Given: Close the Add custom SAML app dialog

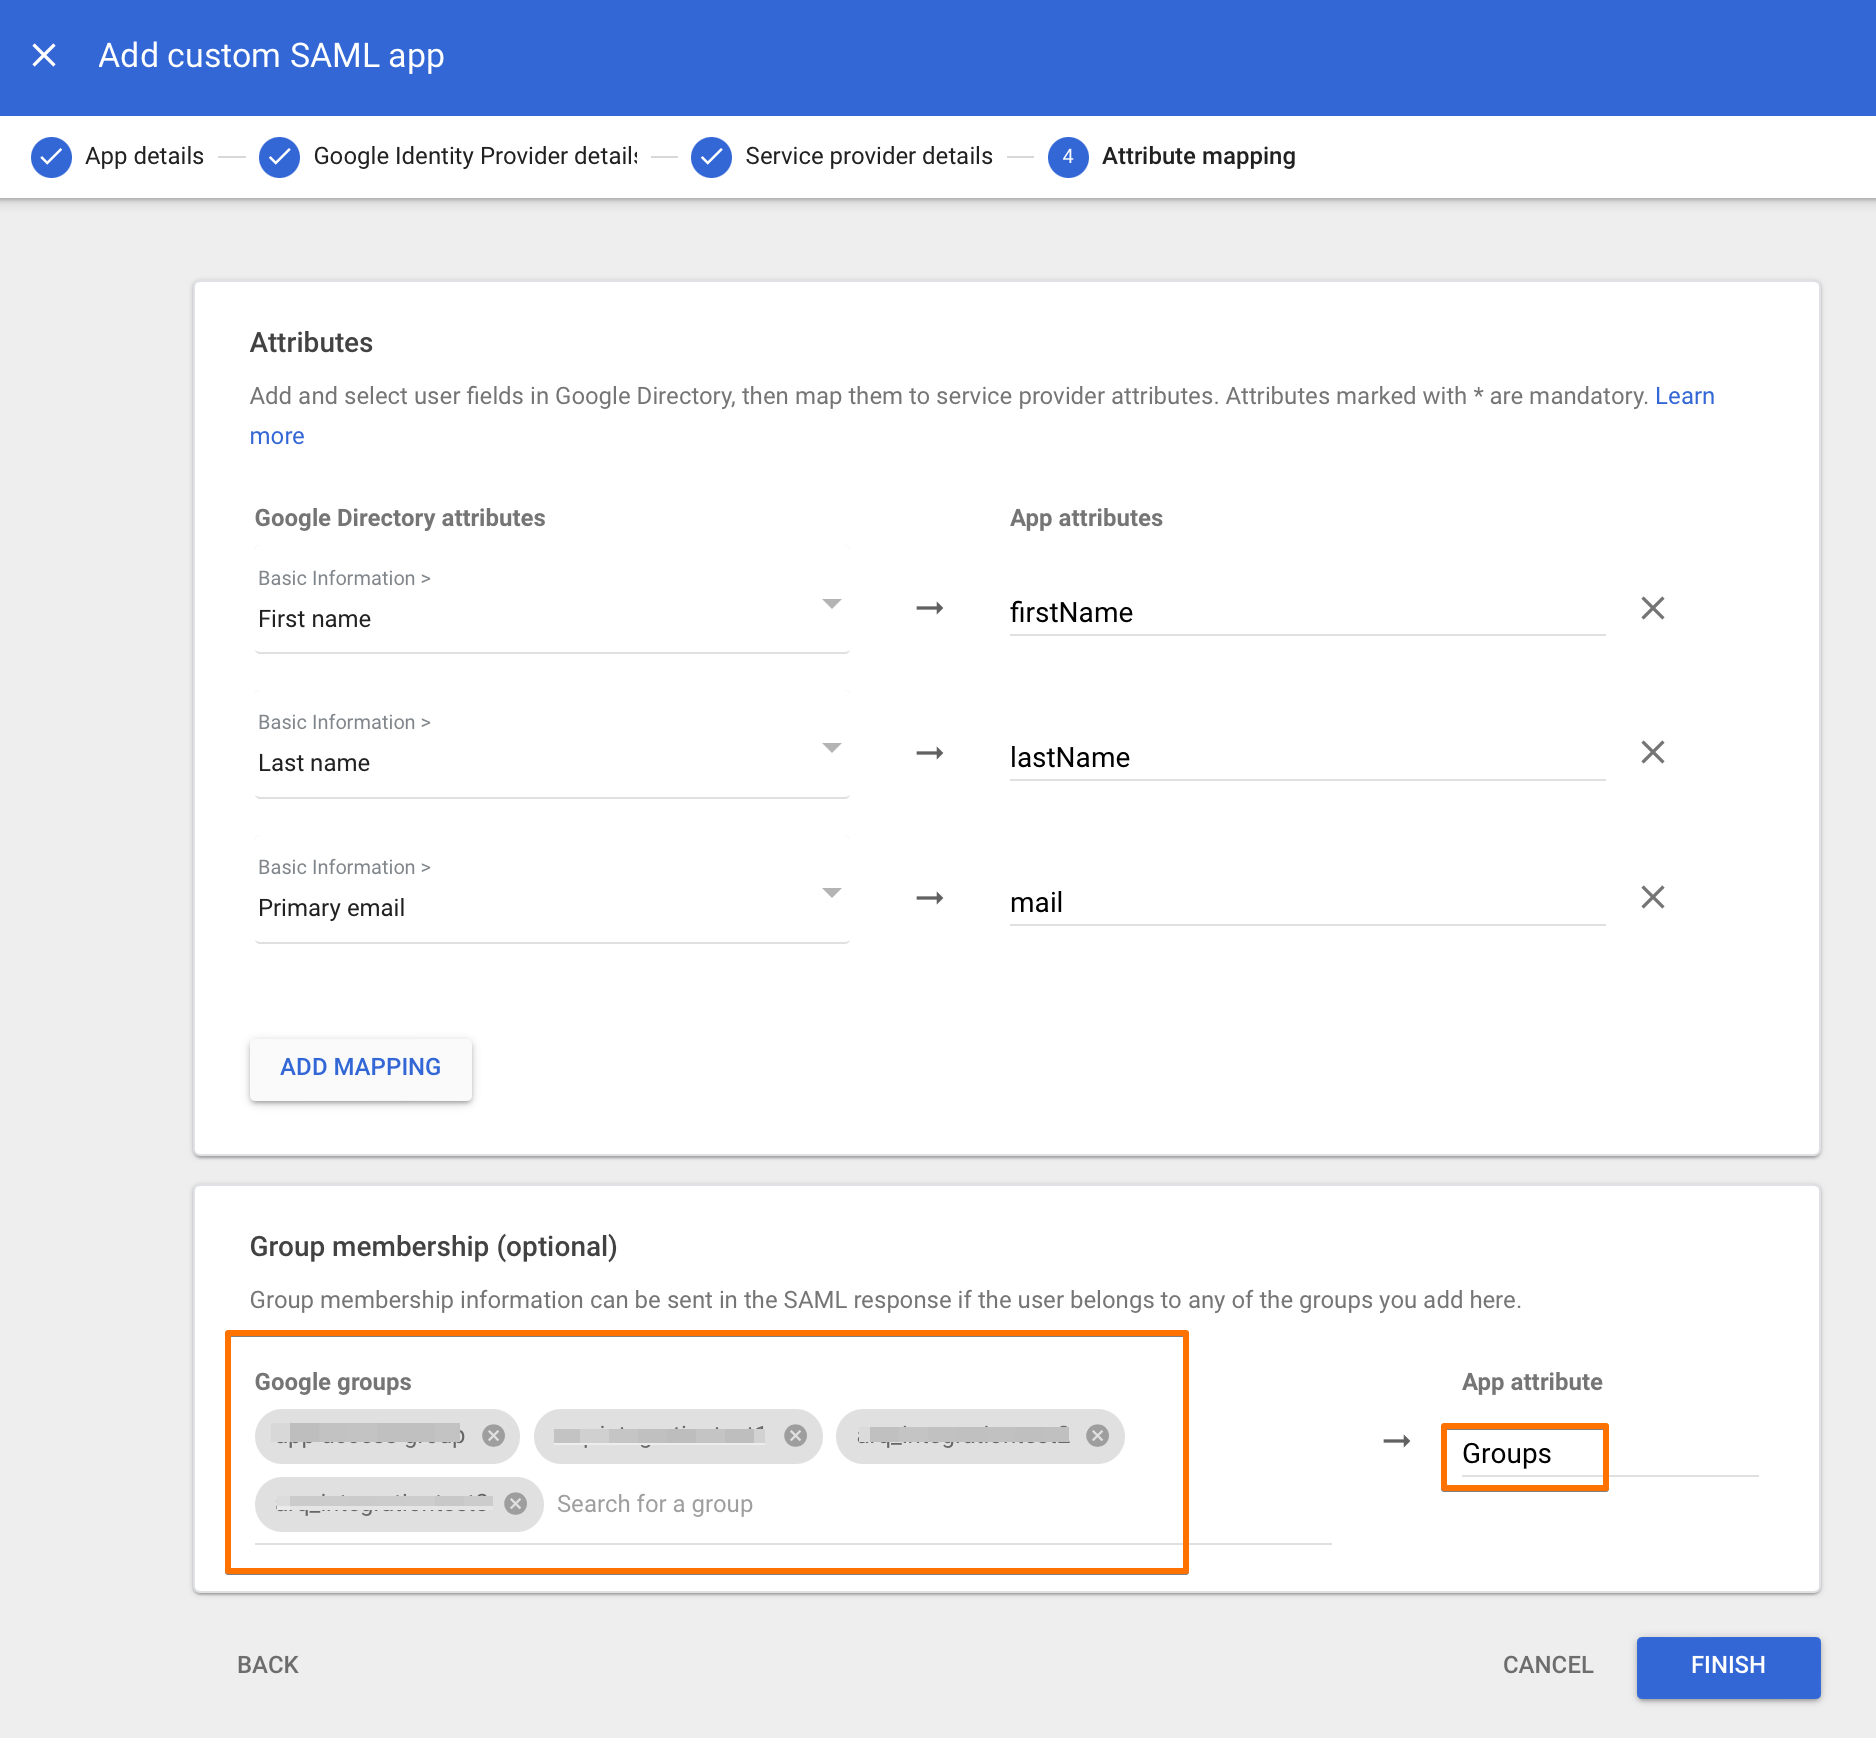Looking at the screenshot, I should [44, 55].
